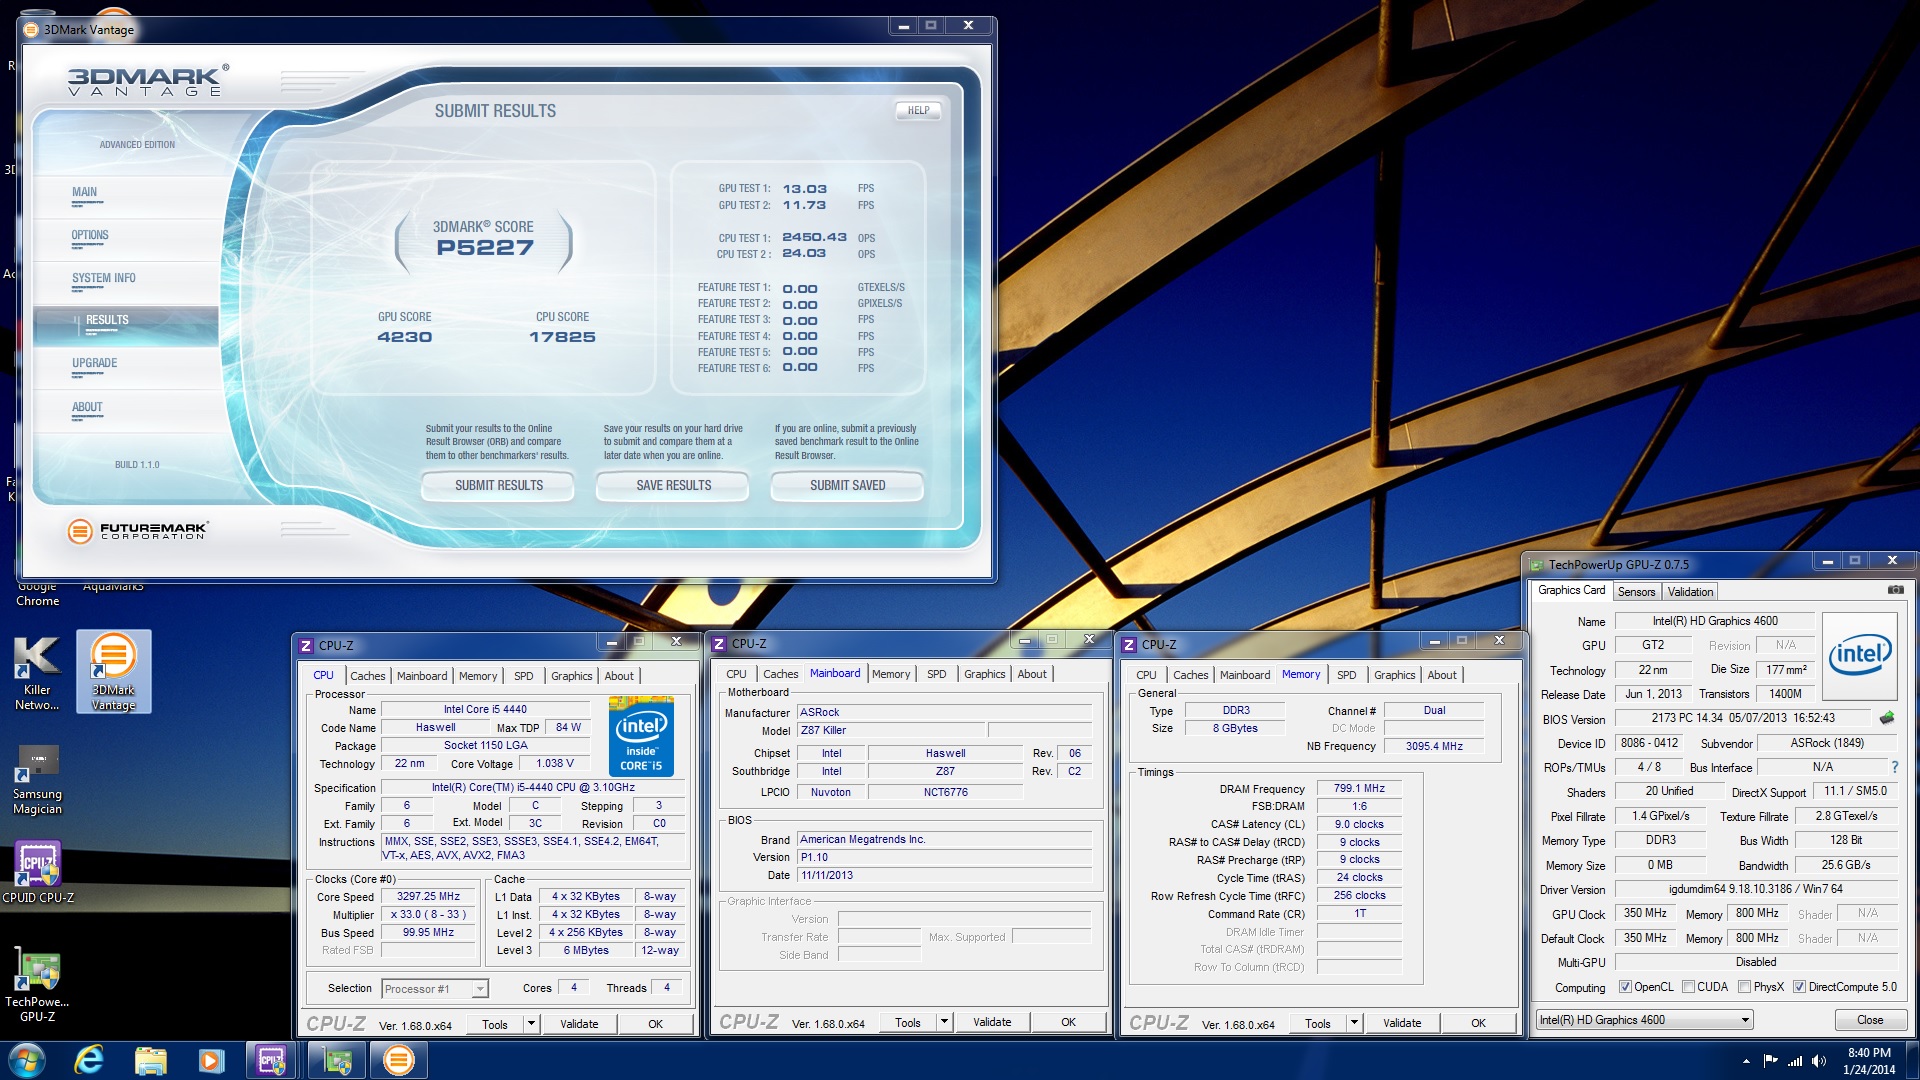This screenshot has height=1080, width=1920.
Task: Open File Explorer from the taskbar
Action: coord(150,1060)
